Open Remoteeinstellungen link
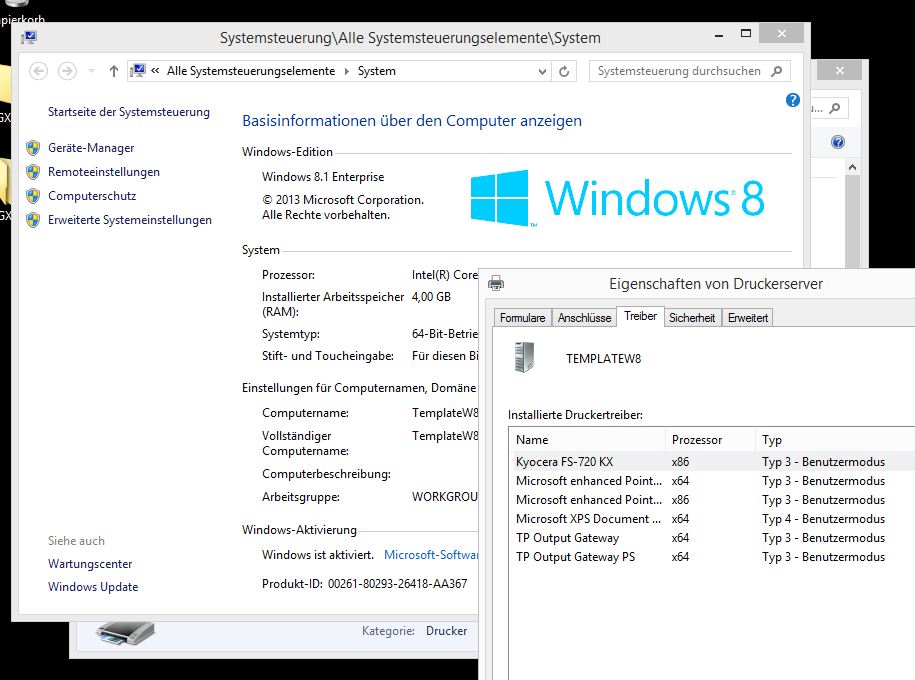The width and height of the screenshot is (915, 680). [104, 172]
